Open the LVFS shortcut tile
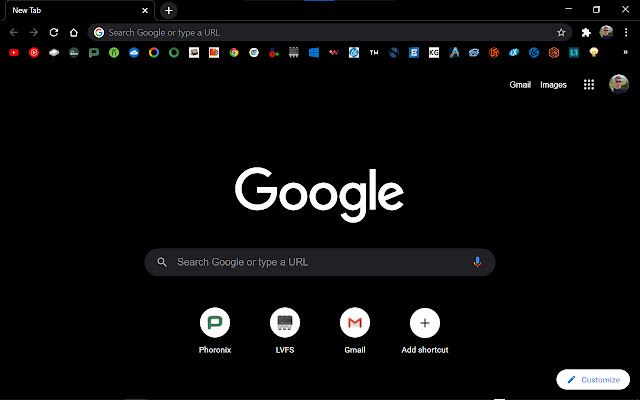This screenshot has height=400, width=640. pyautogui.click(x=284, y=331)
